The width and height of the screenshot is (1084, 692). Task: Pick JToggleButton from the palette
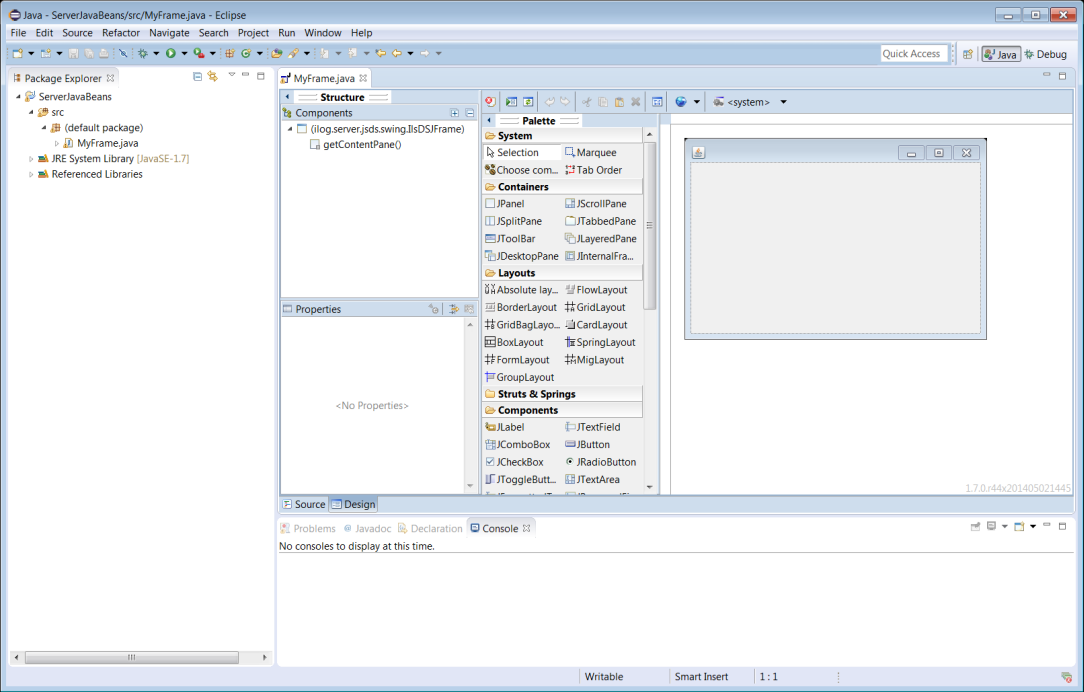pyautogui.click(x=526, y=480)
